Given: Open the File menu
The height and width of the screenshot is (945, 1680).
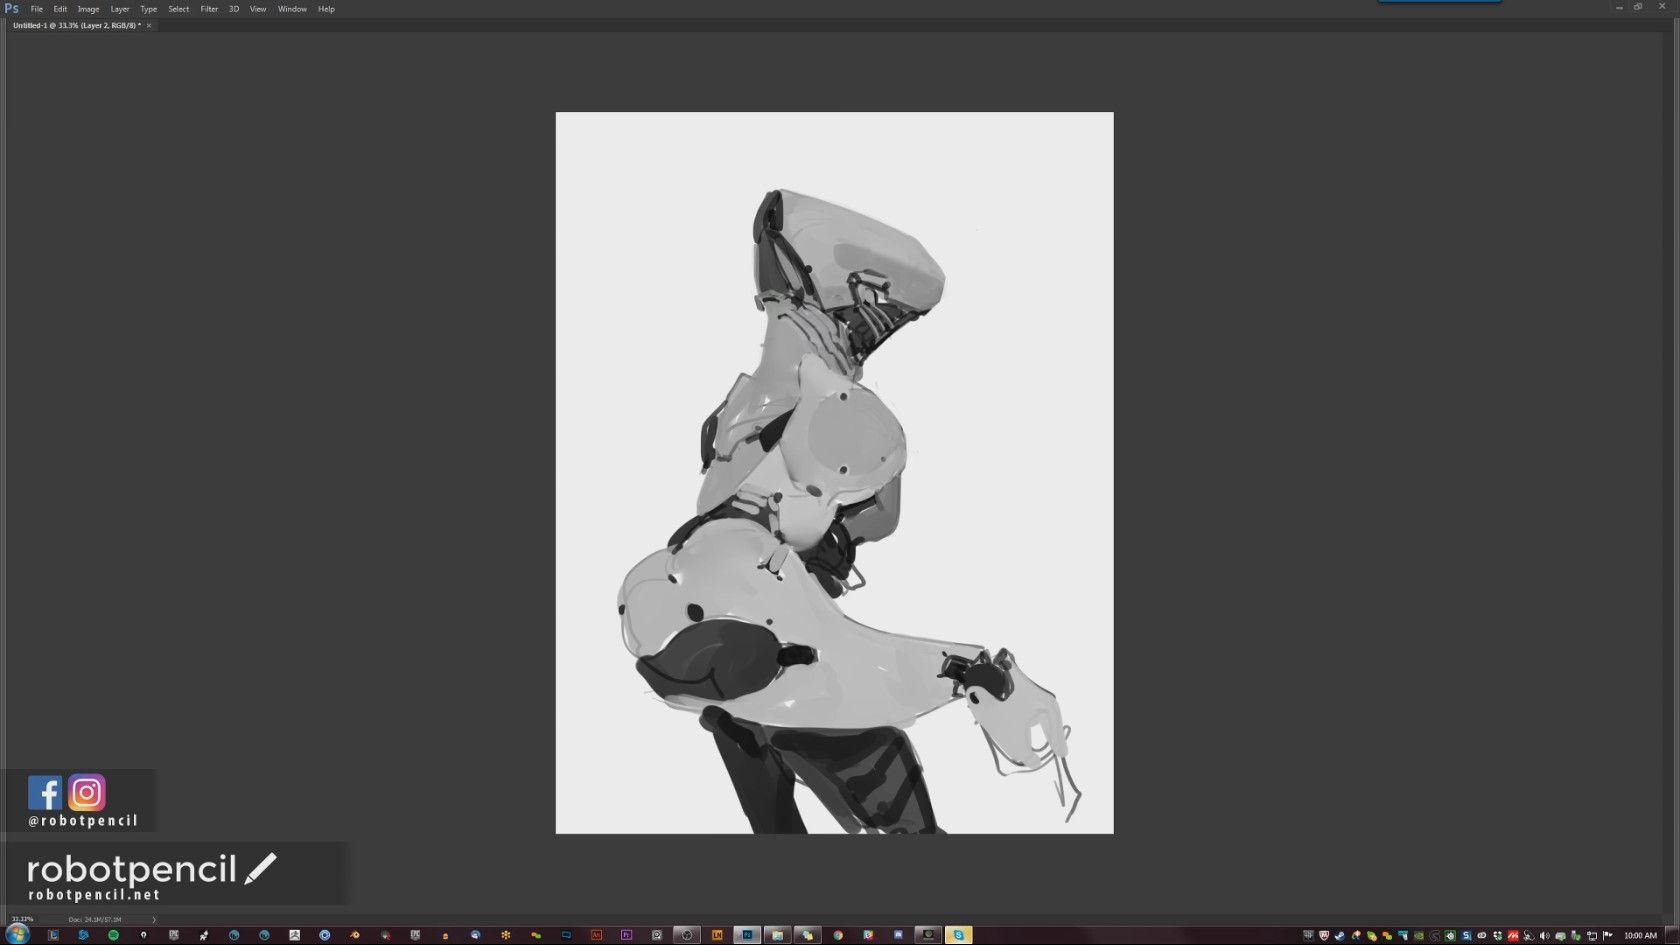Looking at the screenshot, I should click(37, 9).
